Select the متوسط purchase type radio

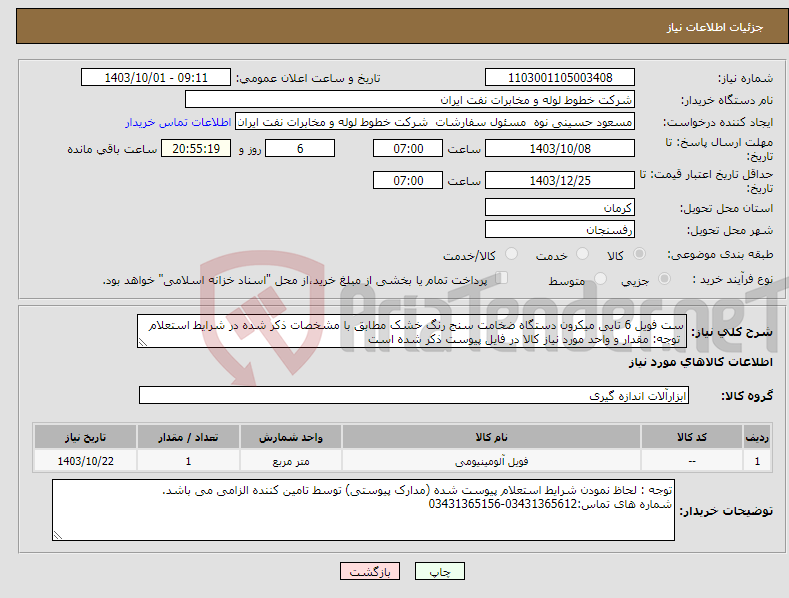click(600, 278)
